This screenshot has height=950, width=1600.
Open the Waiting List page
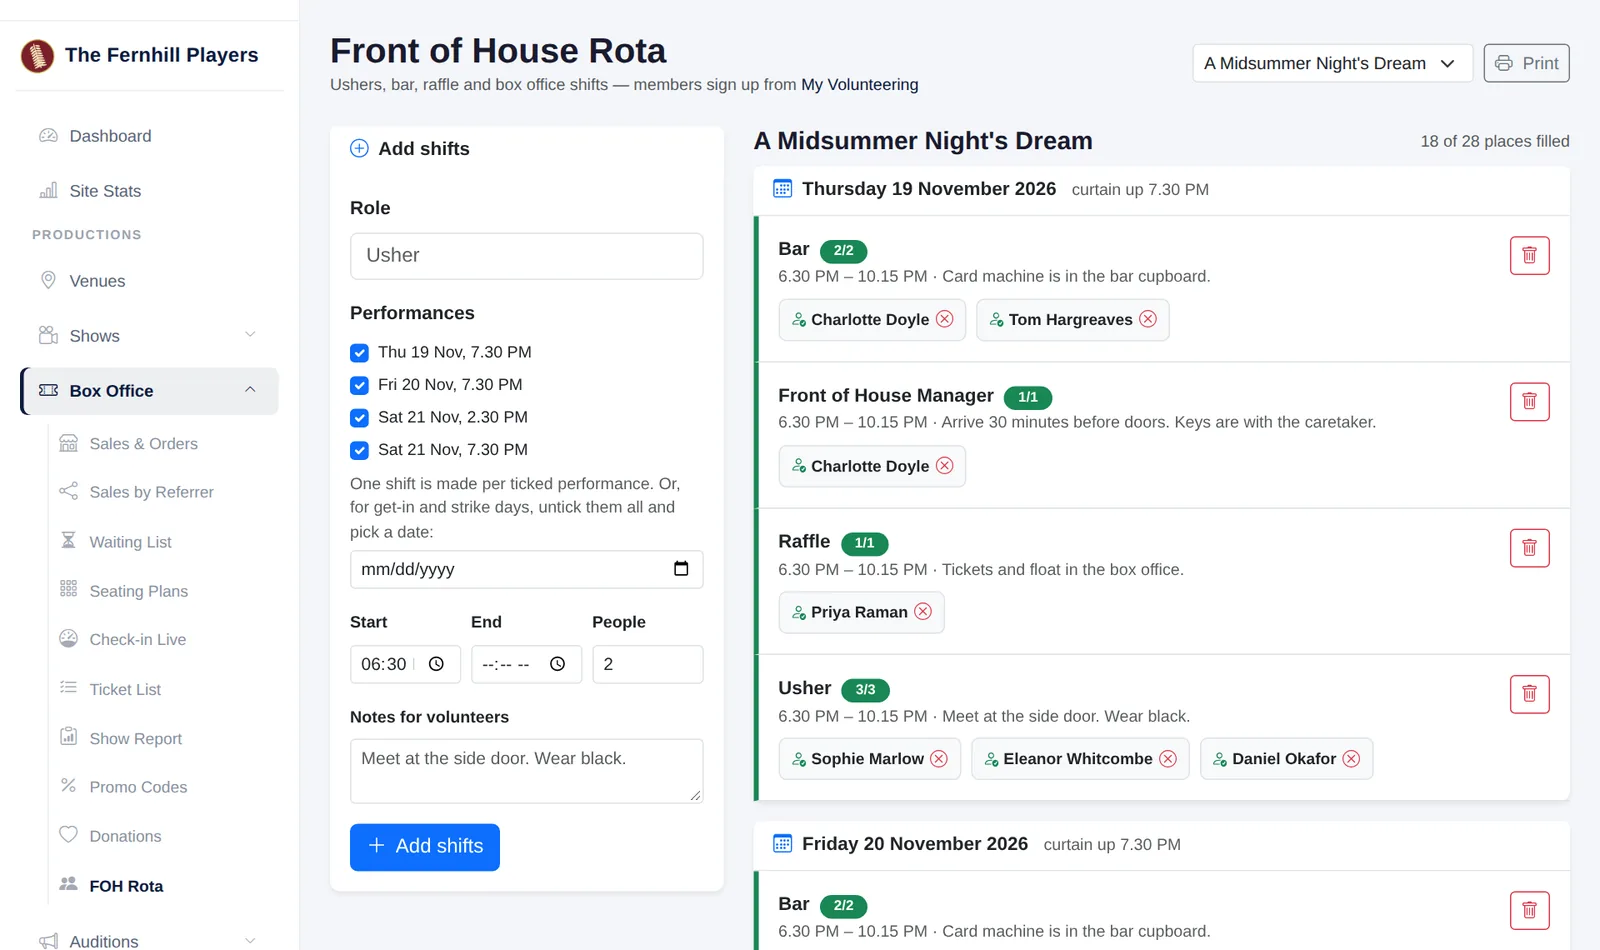130,542
